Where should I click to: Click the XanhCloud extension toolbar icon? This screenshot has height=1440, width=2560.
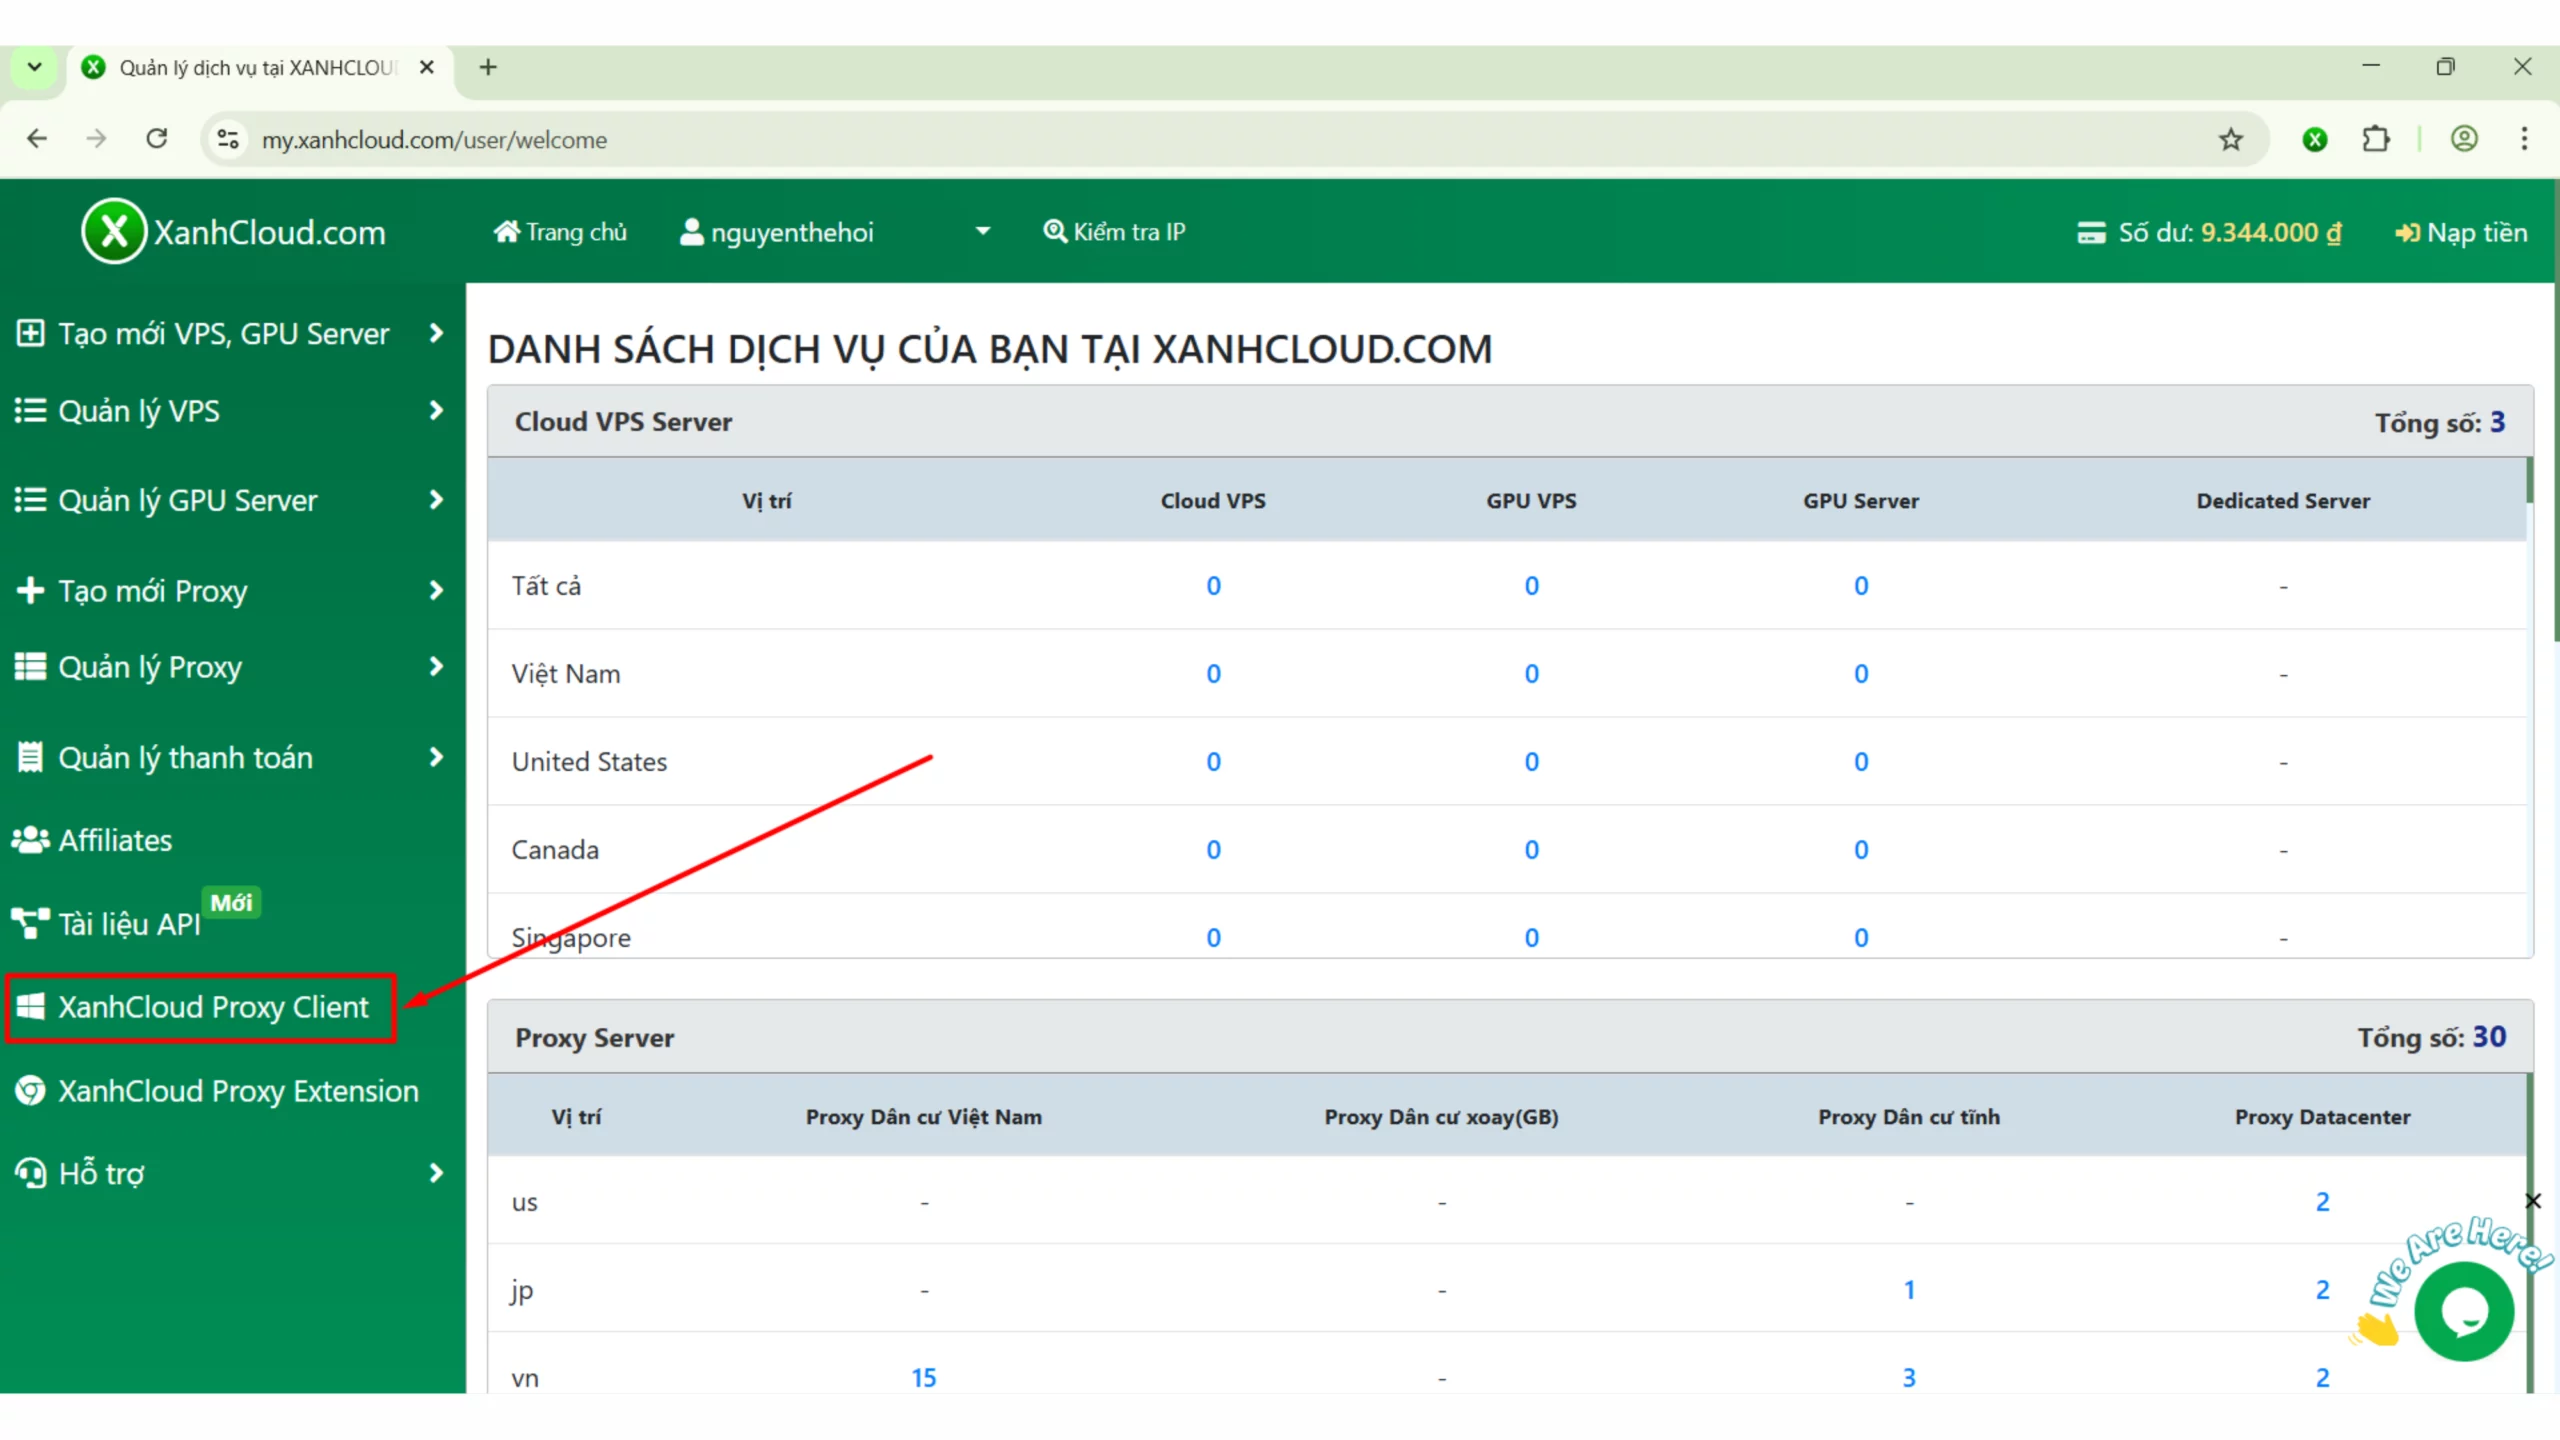[x=2314, y=140]
